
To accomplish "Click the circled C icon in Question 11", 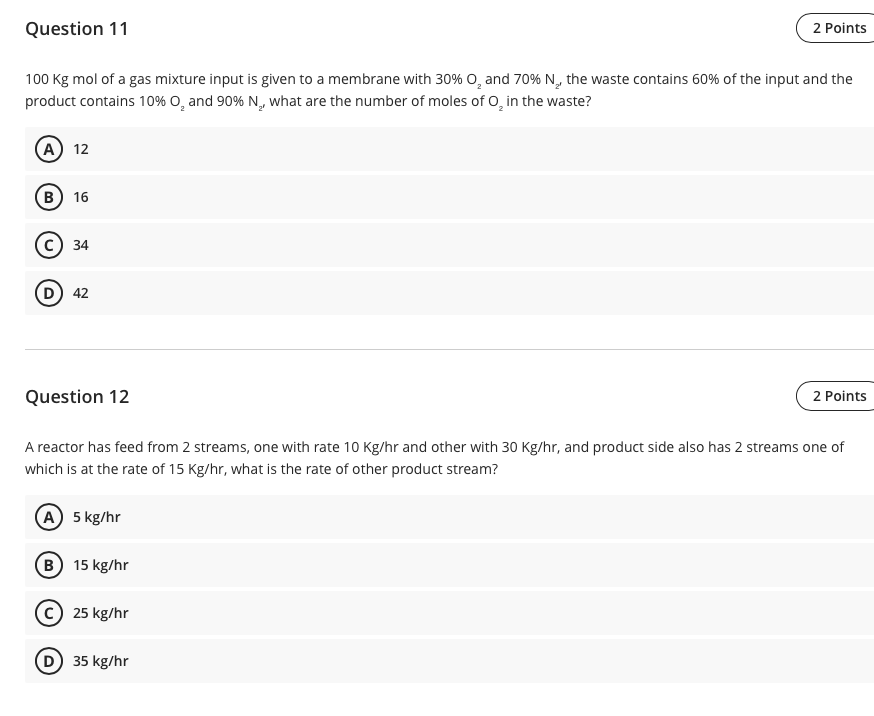I will [x=49, y=244].
